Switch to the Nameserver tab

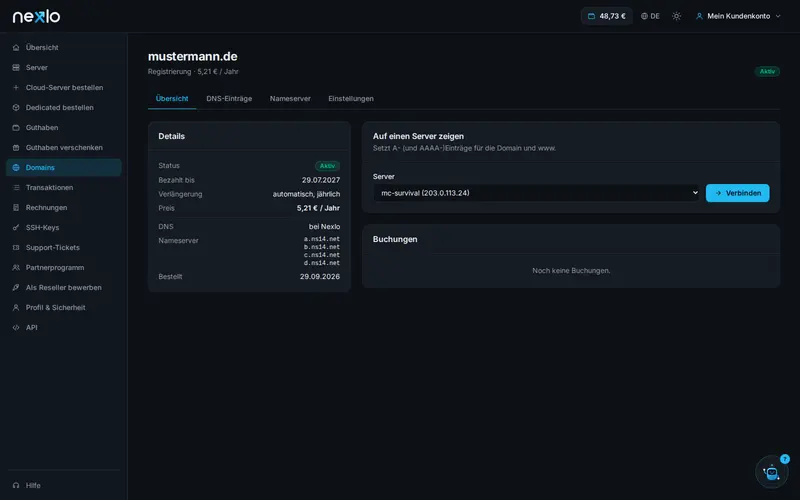pos(290,98)
